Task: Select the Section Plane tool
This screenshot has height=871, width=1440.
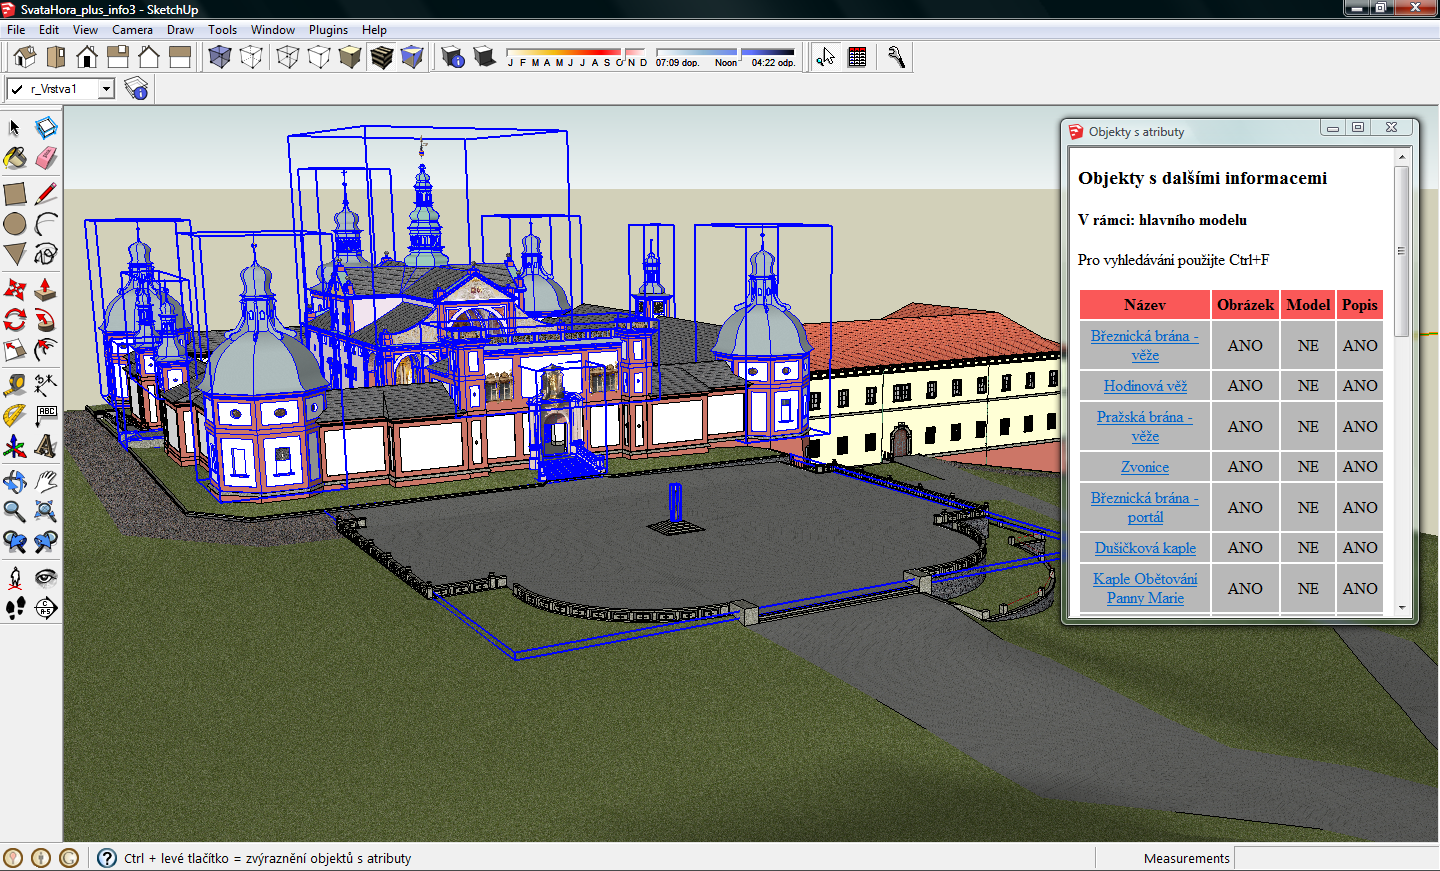Action: pyautogui.click(x=46, y=607)
